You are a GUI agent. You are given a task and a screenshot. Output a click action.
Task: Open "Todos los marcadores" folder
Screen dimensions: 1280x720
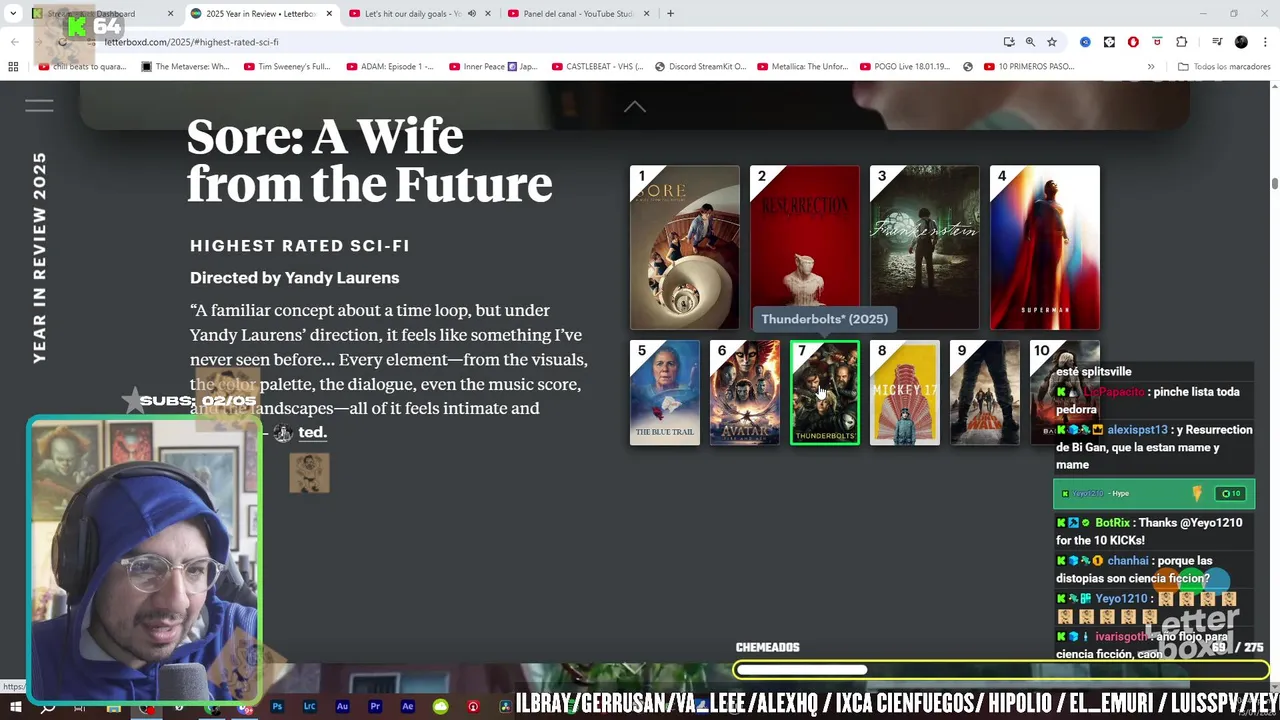click(x=1224, y=67)
